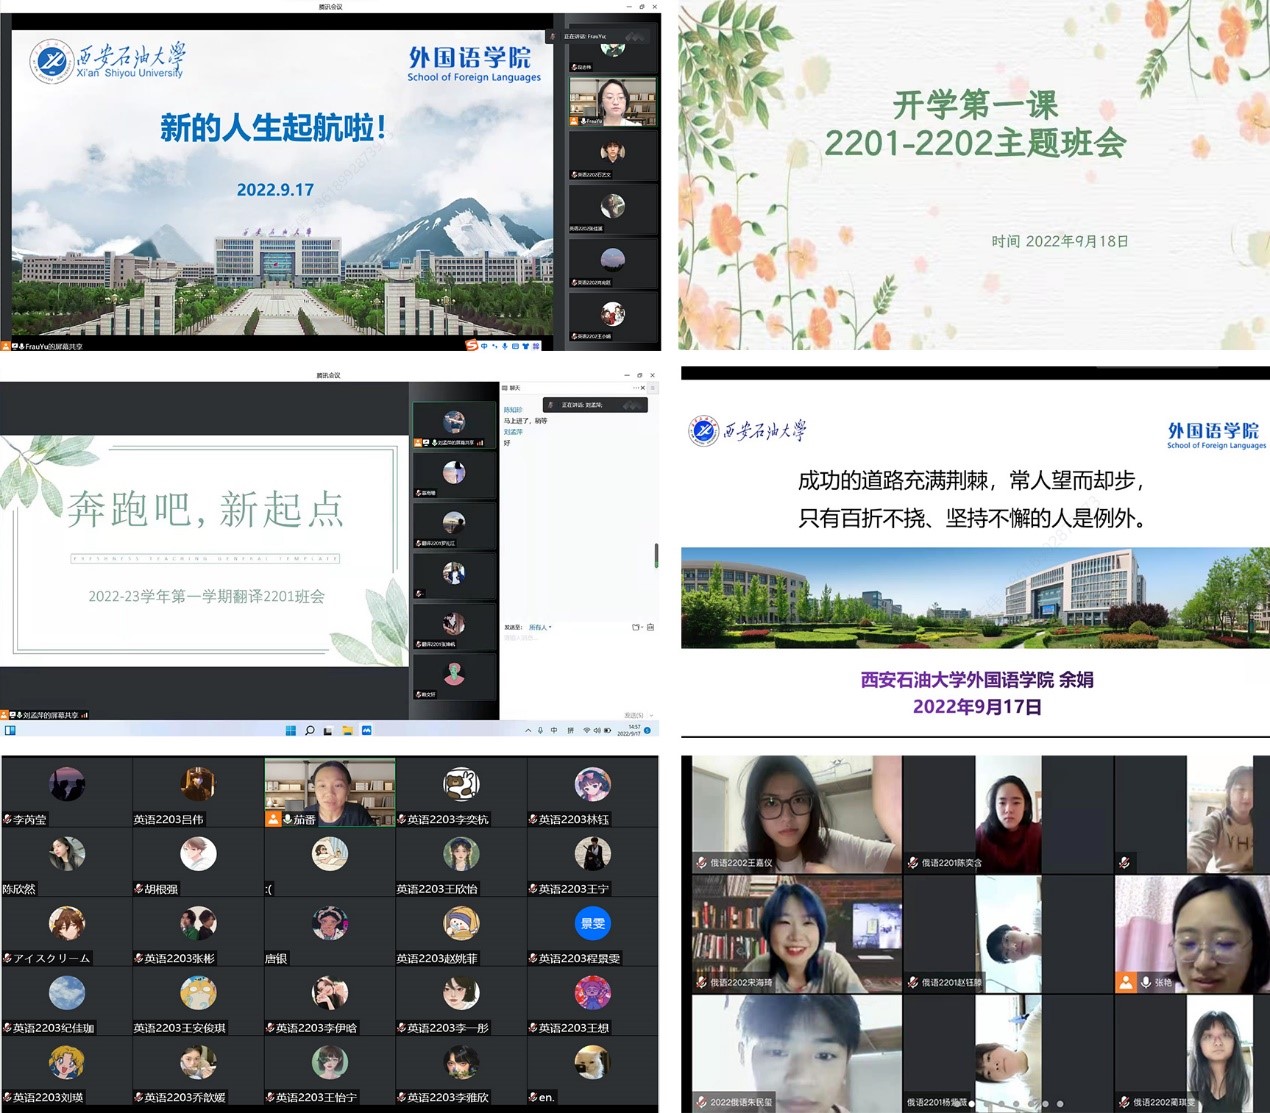The width and height of the screenshot is (1270, 1113).
Task: Open File Explorer folder icon in taskbar
Action: pyautogui.click(x=347, y=731)
